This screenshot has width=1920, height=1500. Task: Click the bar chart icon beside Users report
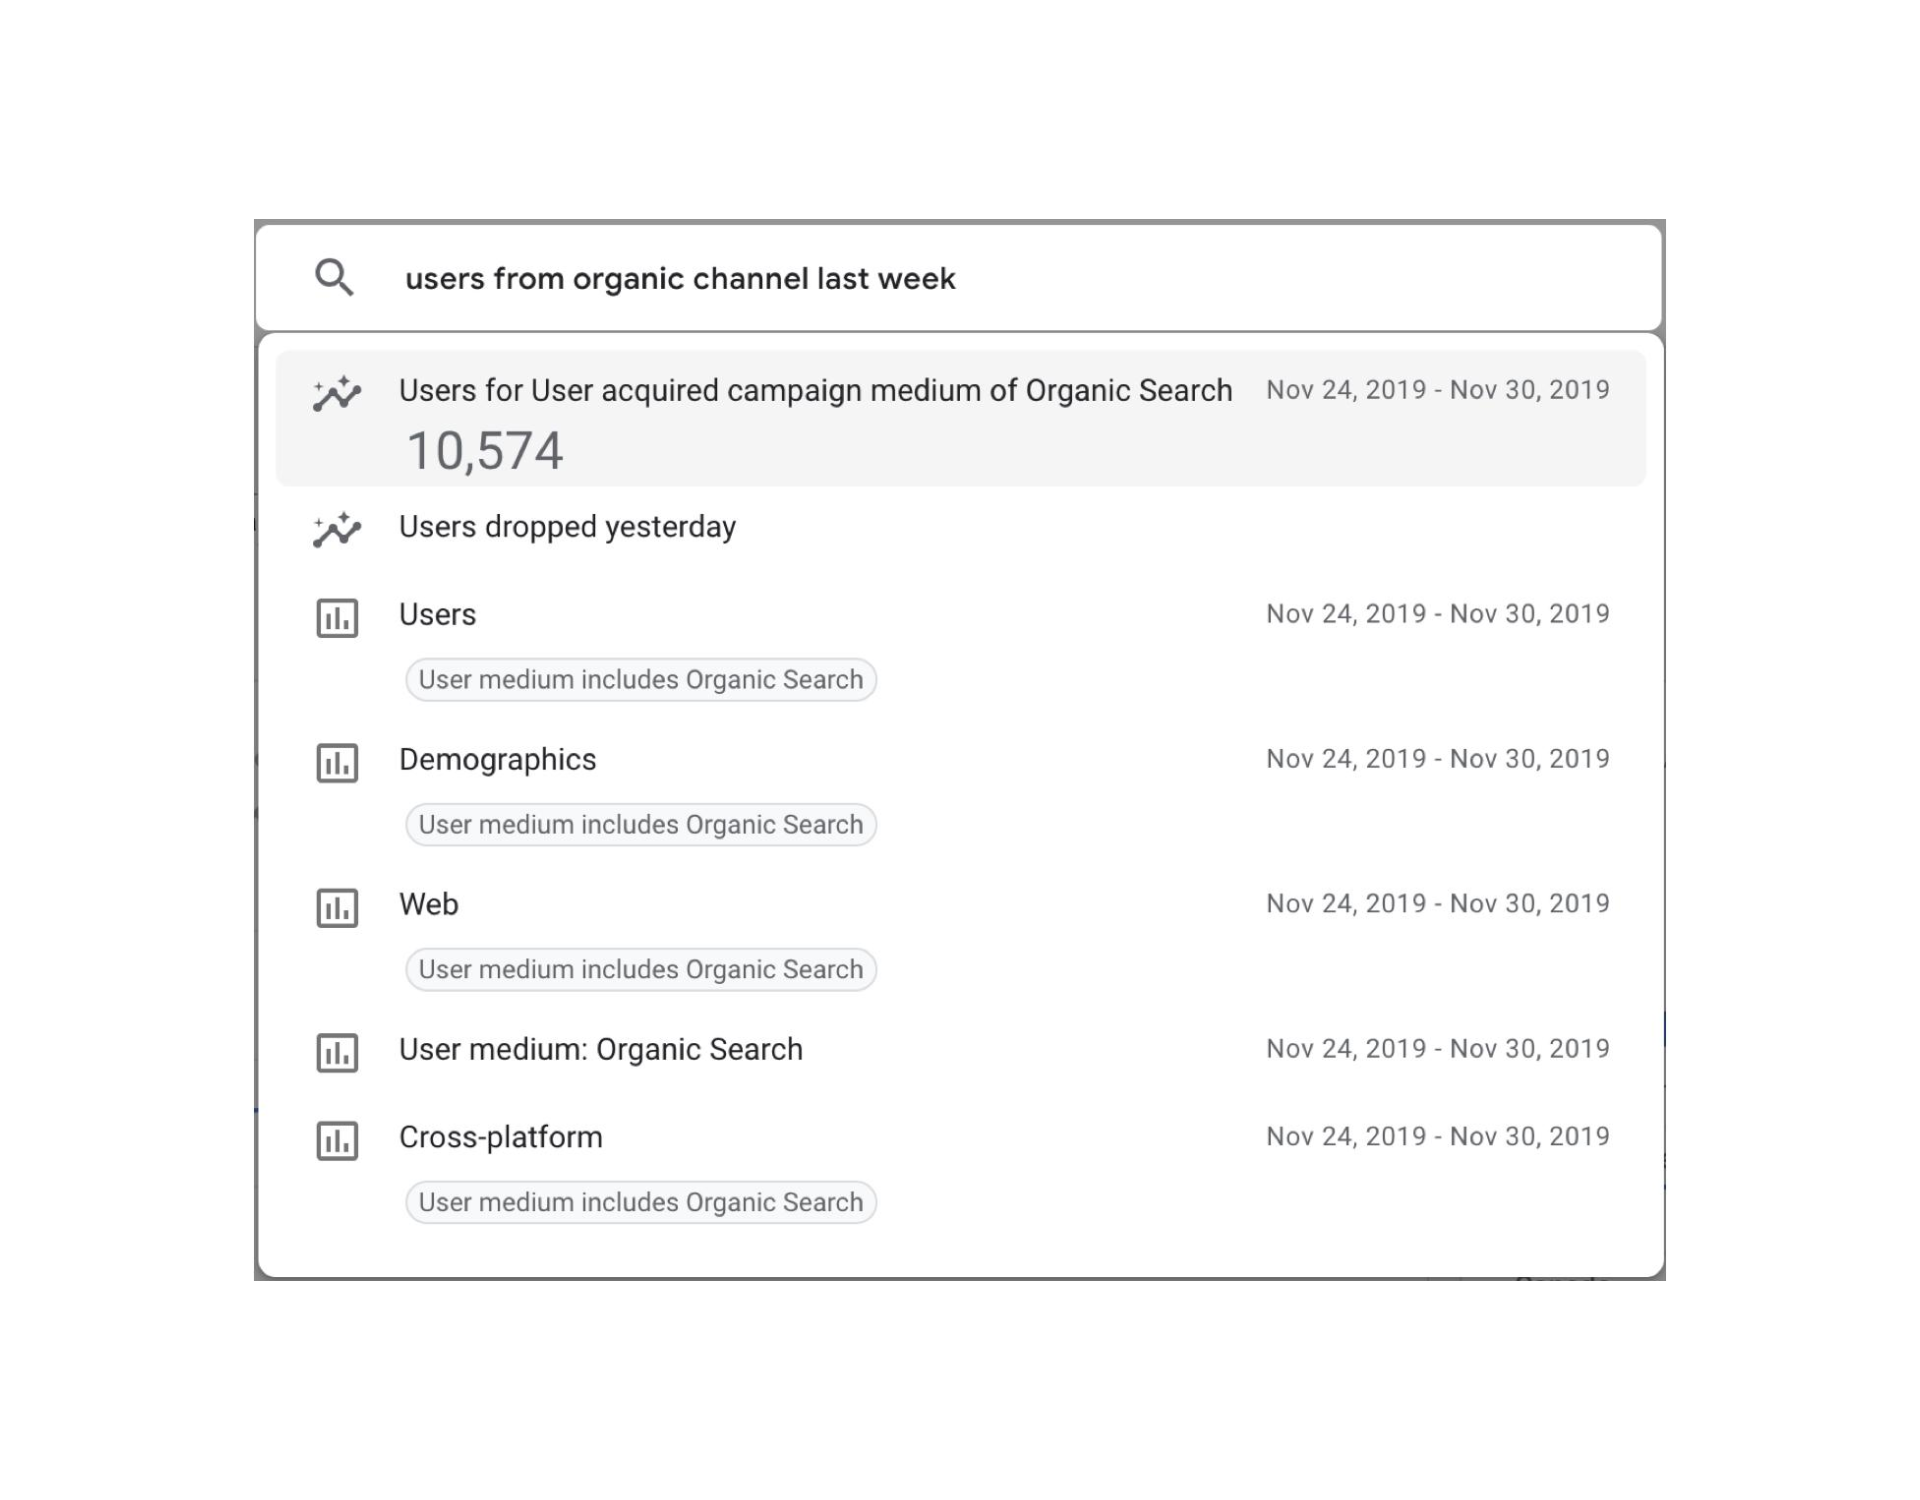click(x=337, y=618)
